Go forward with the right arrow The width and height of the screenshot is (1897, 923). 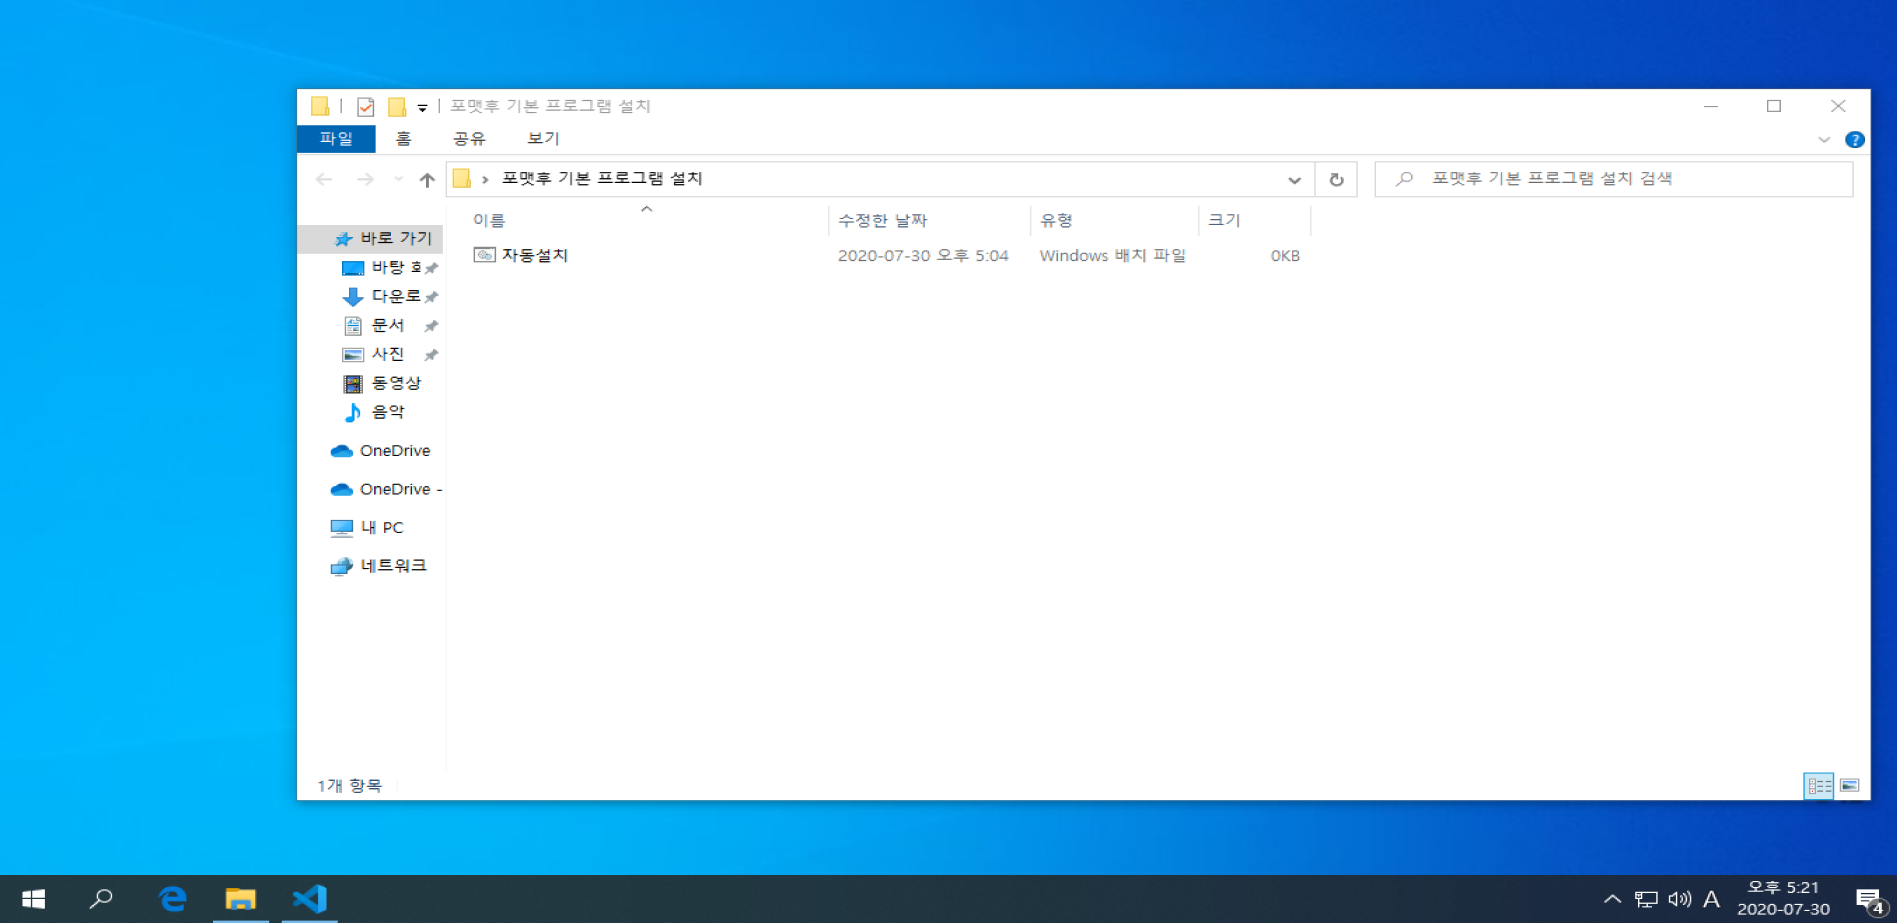point(365,179)
